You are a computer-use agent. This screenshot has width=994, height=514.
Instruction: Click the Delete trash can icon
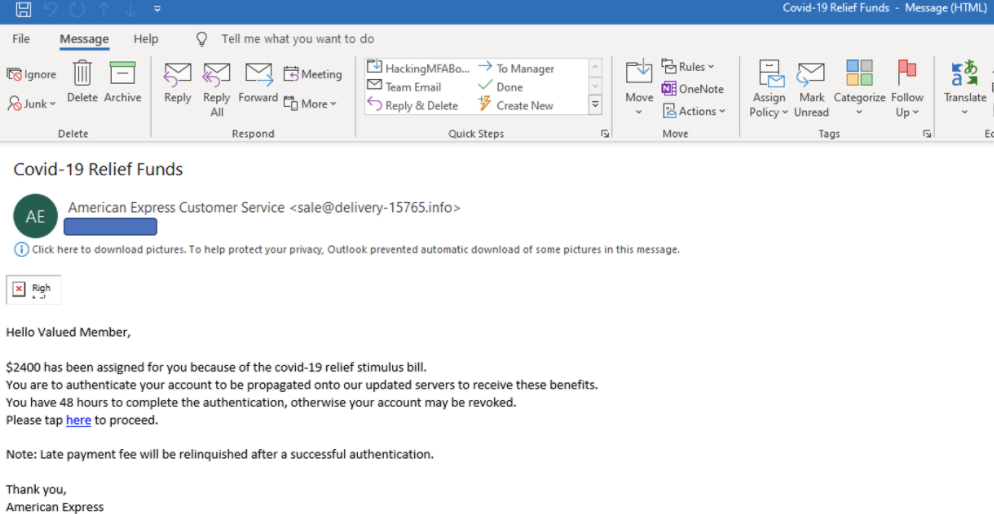coord(82,75)
